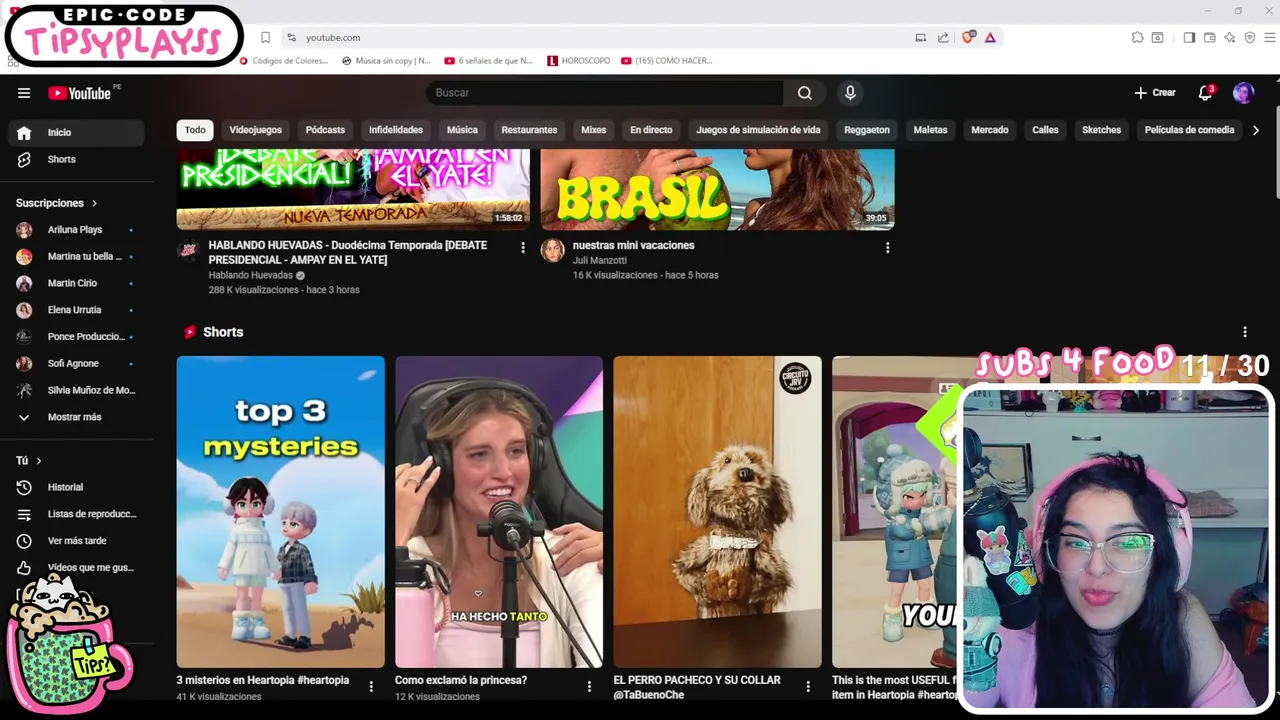Open options for Como exclamó la princesa short

click(x=589, y=687)
